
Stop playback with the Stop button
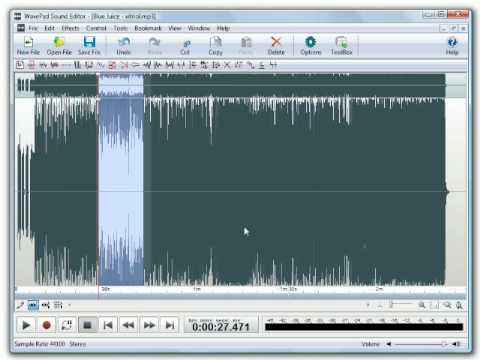(x=88, y=325)
